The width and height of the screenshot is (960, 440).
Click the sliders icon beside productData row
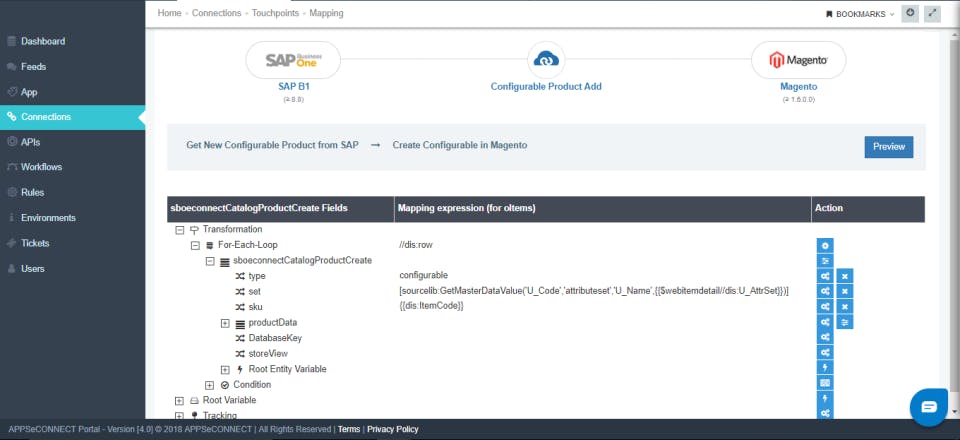845,322
